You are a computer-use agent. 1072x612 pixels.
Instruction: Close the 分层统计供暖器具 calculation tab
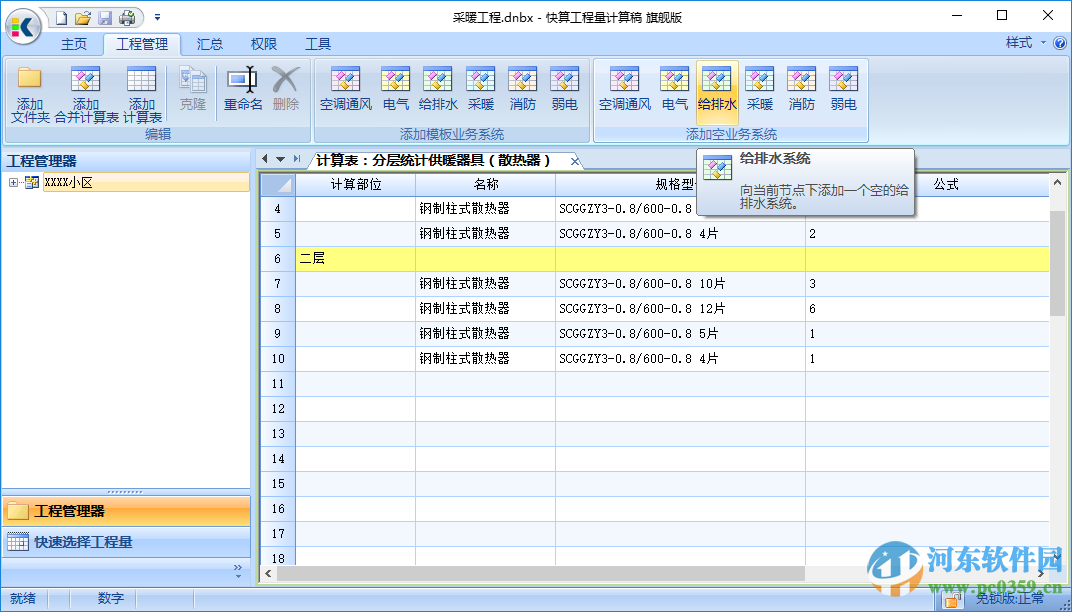pos(575,159)
